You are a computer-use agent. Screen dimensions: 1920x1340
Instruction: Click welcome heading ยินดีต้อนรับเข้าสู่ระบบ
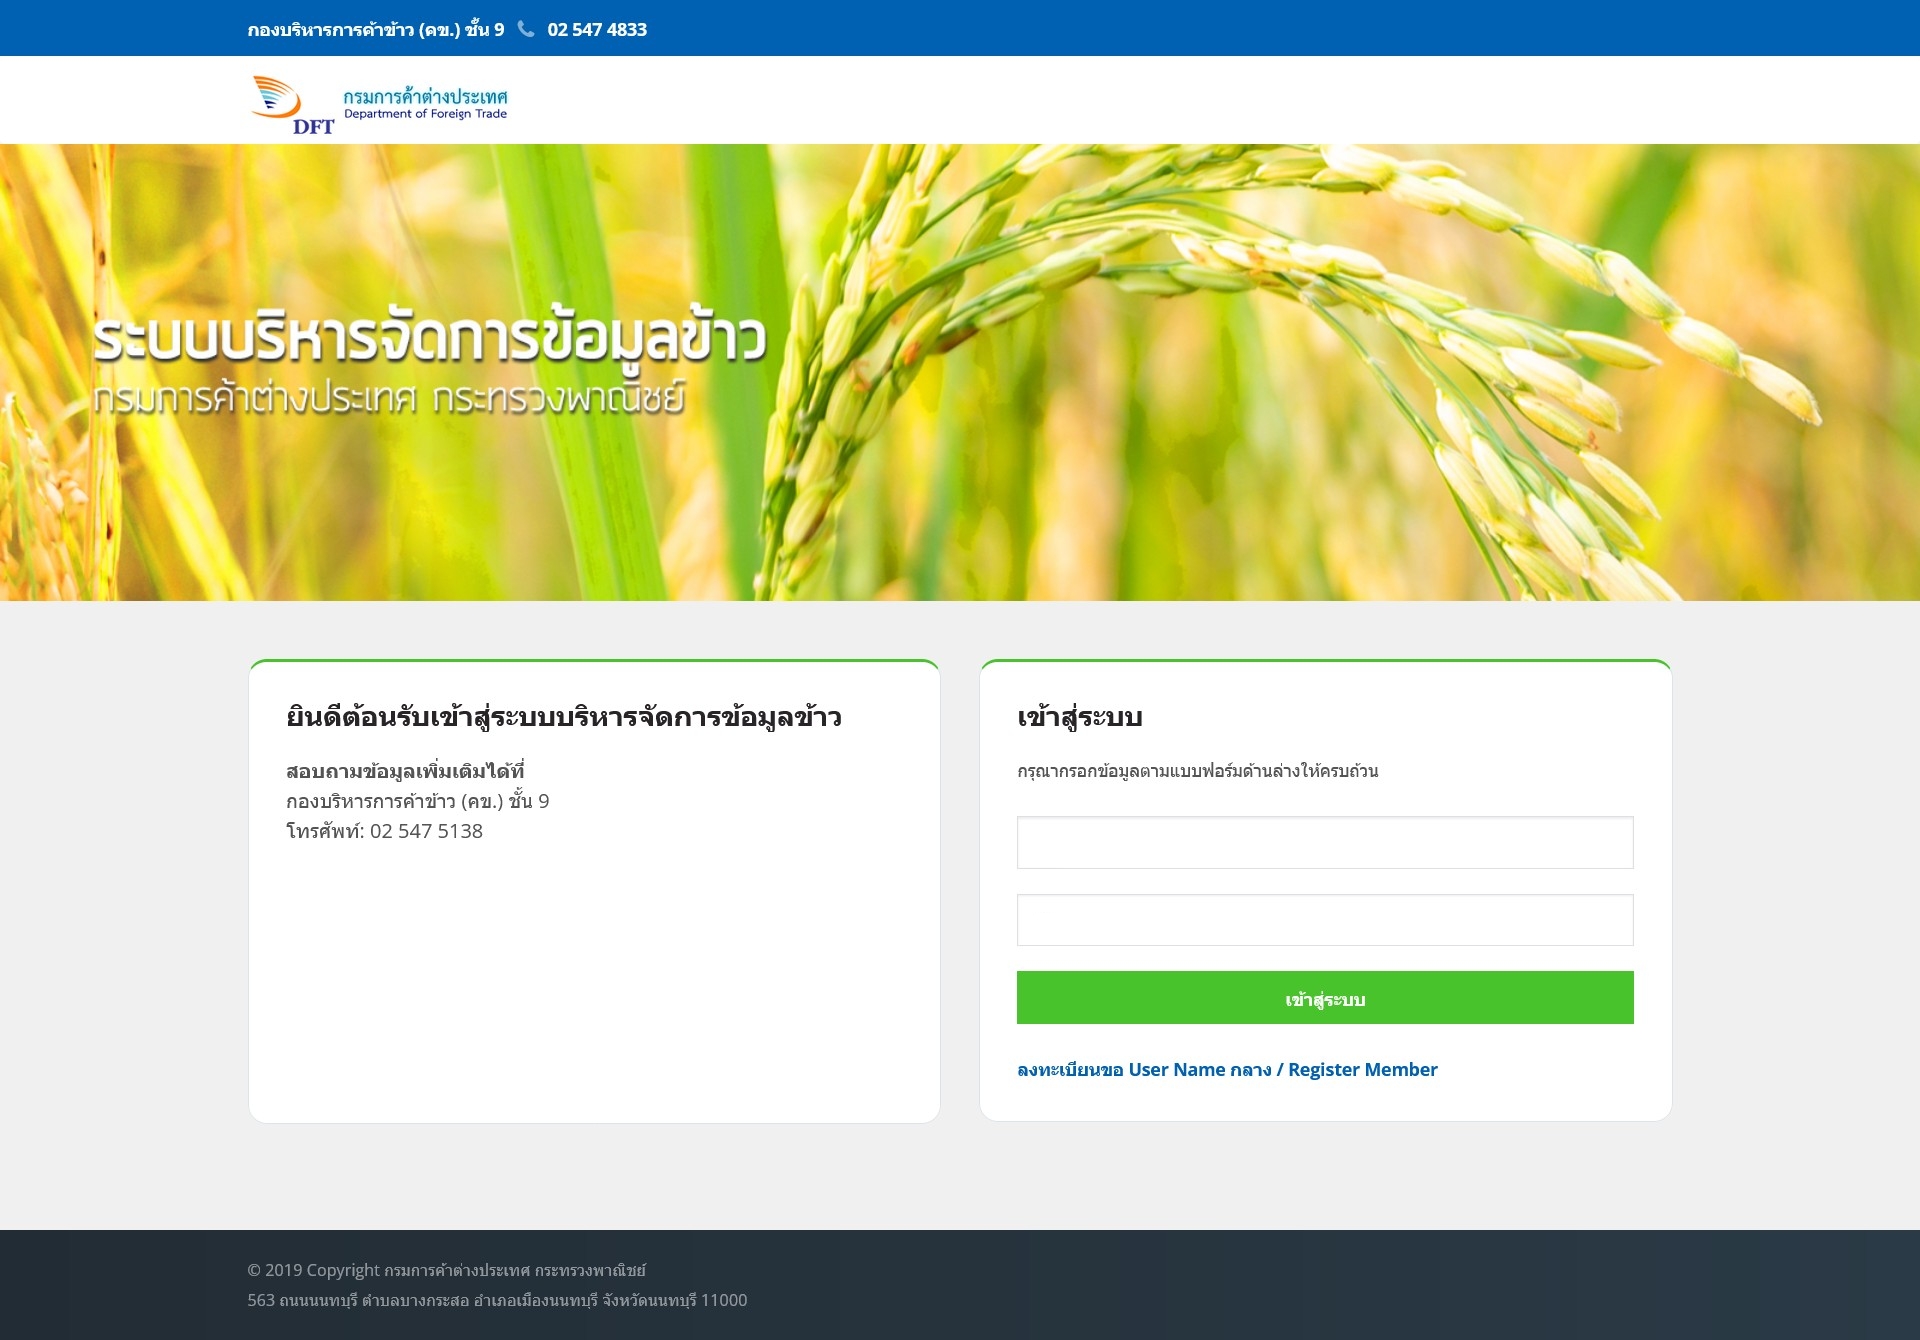[563, 717]
